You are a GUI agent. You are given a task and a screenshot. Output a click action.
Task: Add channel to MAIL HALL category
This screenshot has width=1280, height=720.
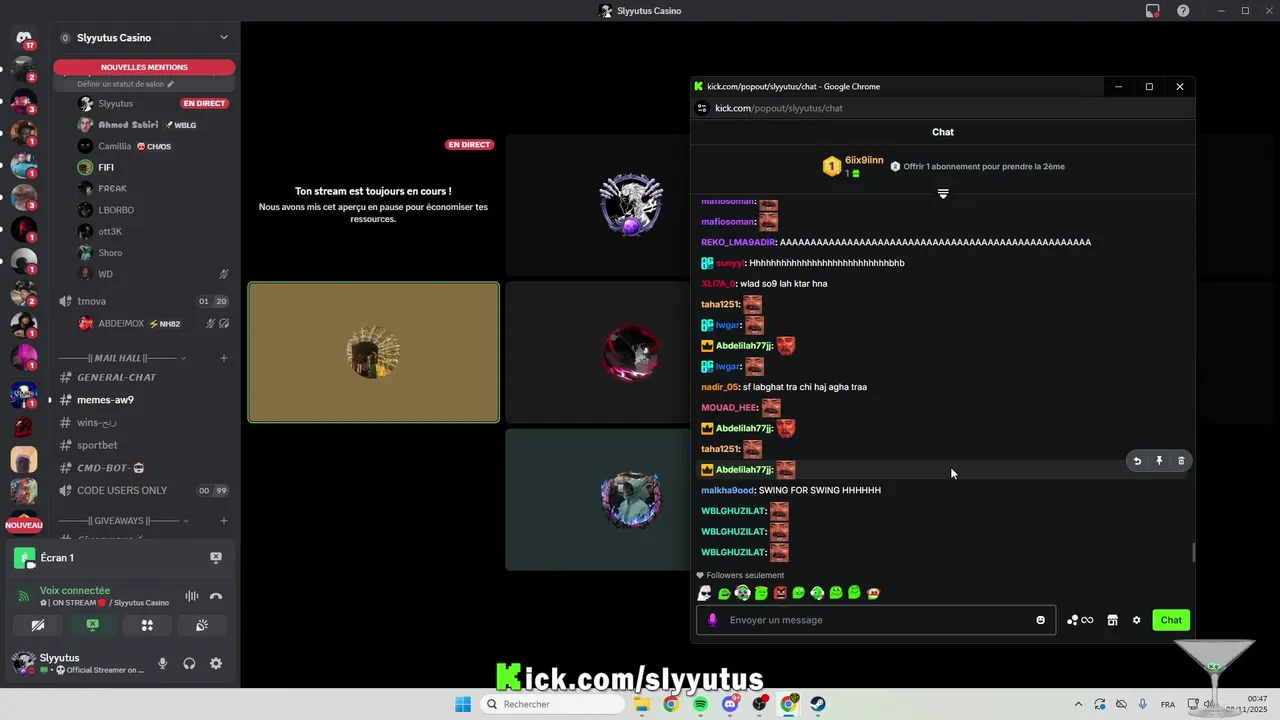(224, 358)
